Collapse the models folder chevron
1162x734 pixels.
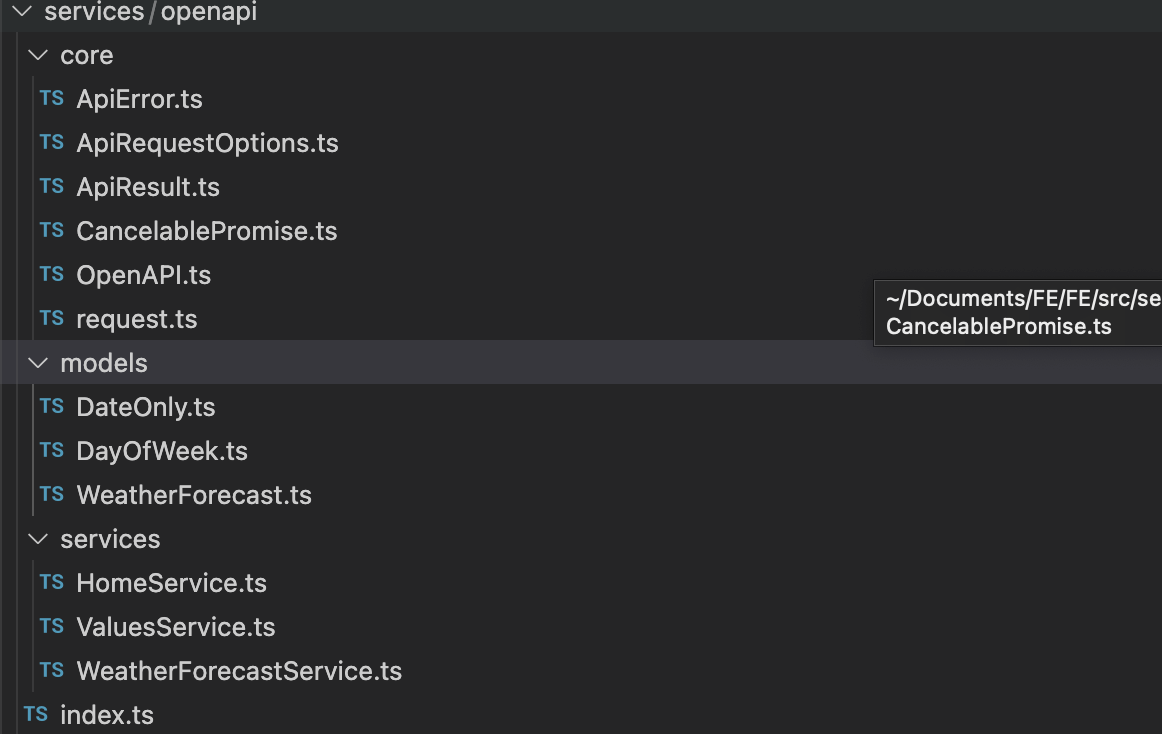tap(38, 363)
